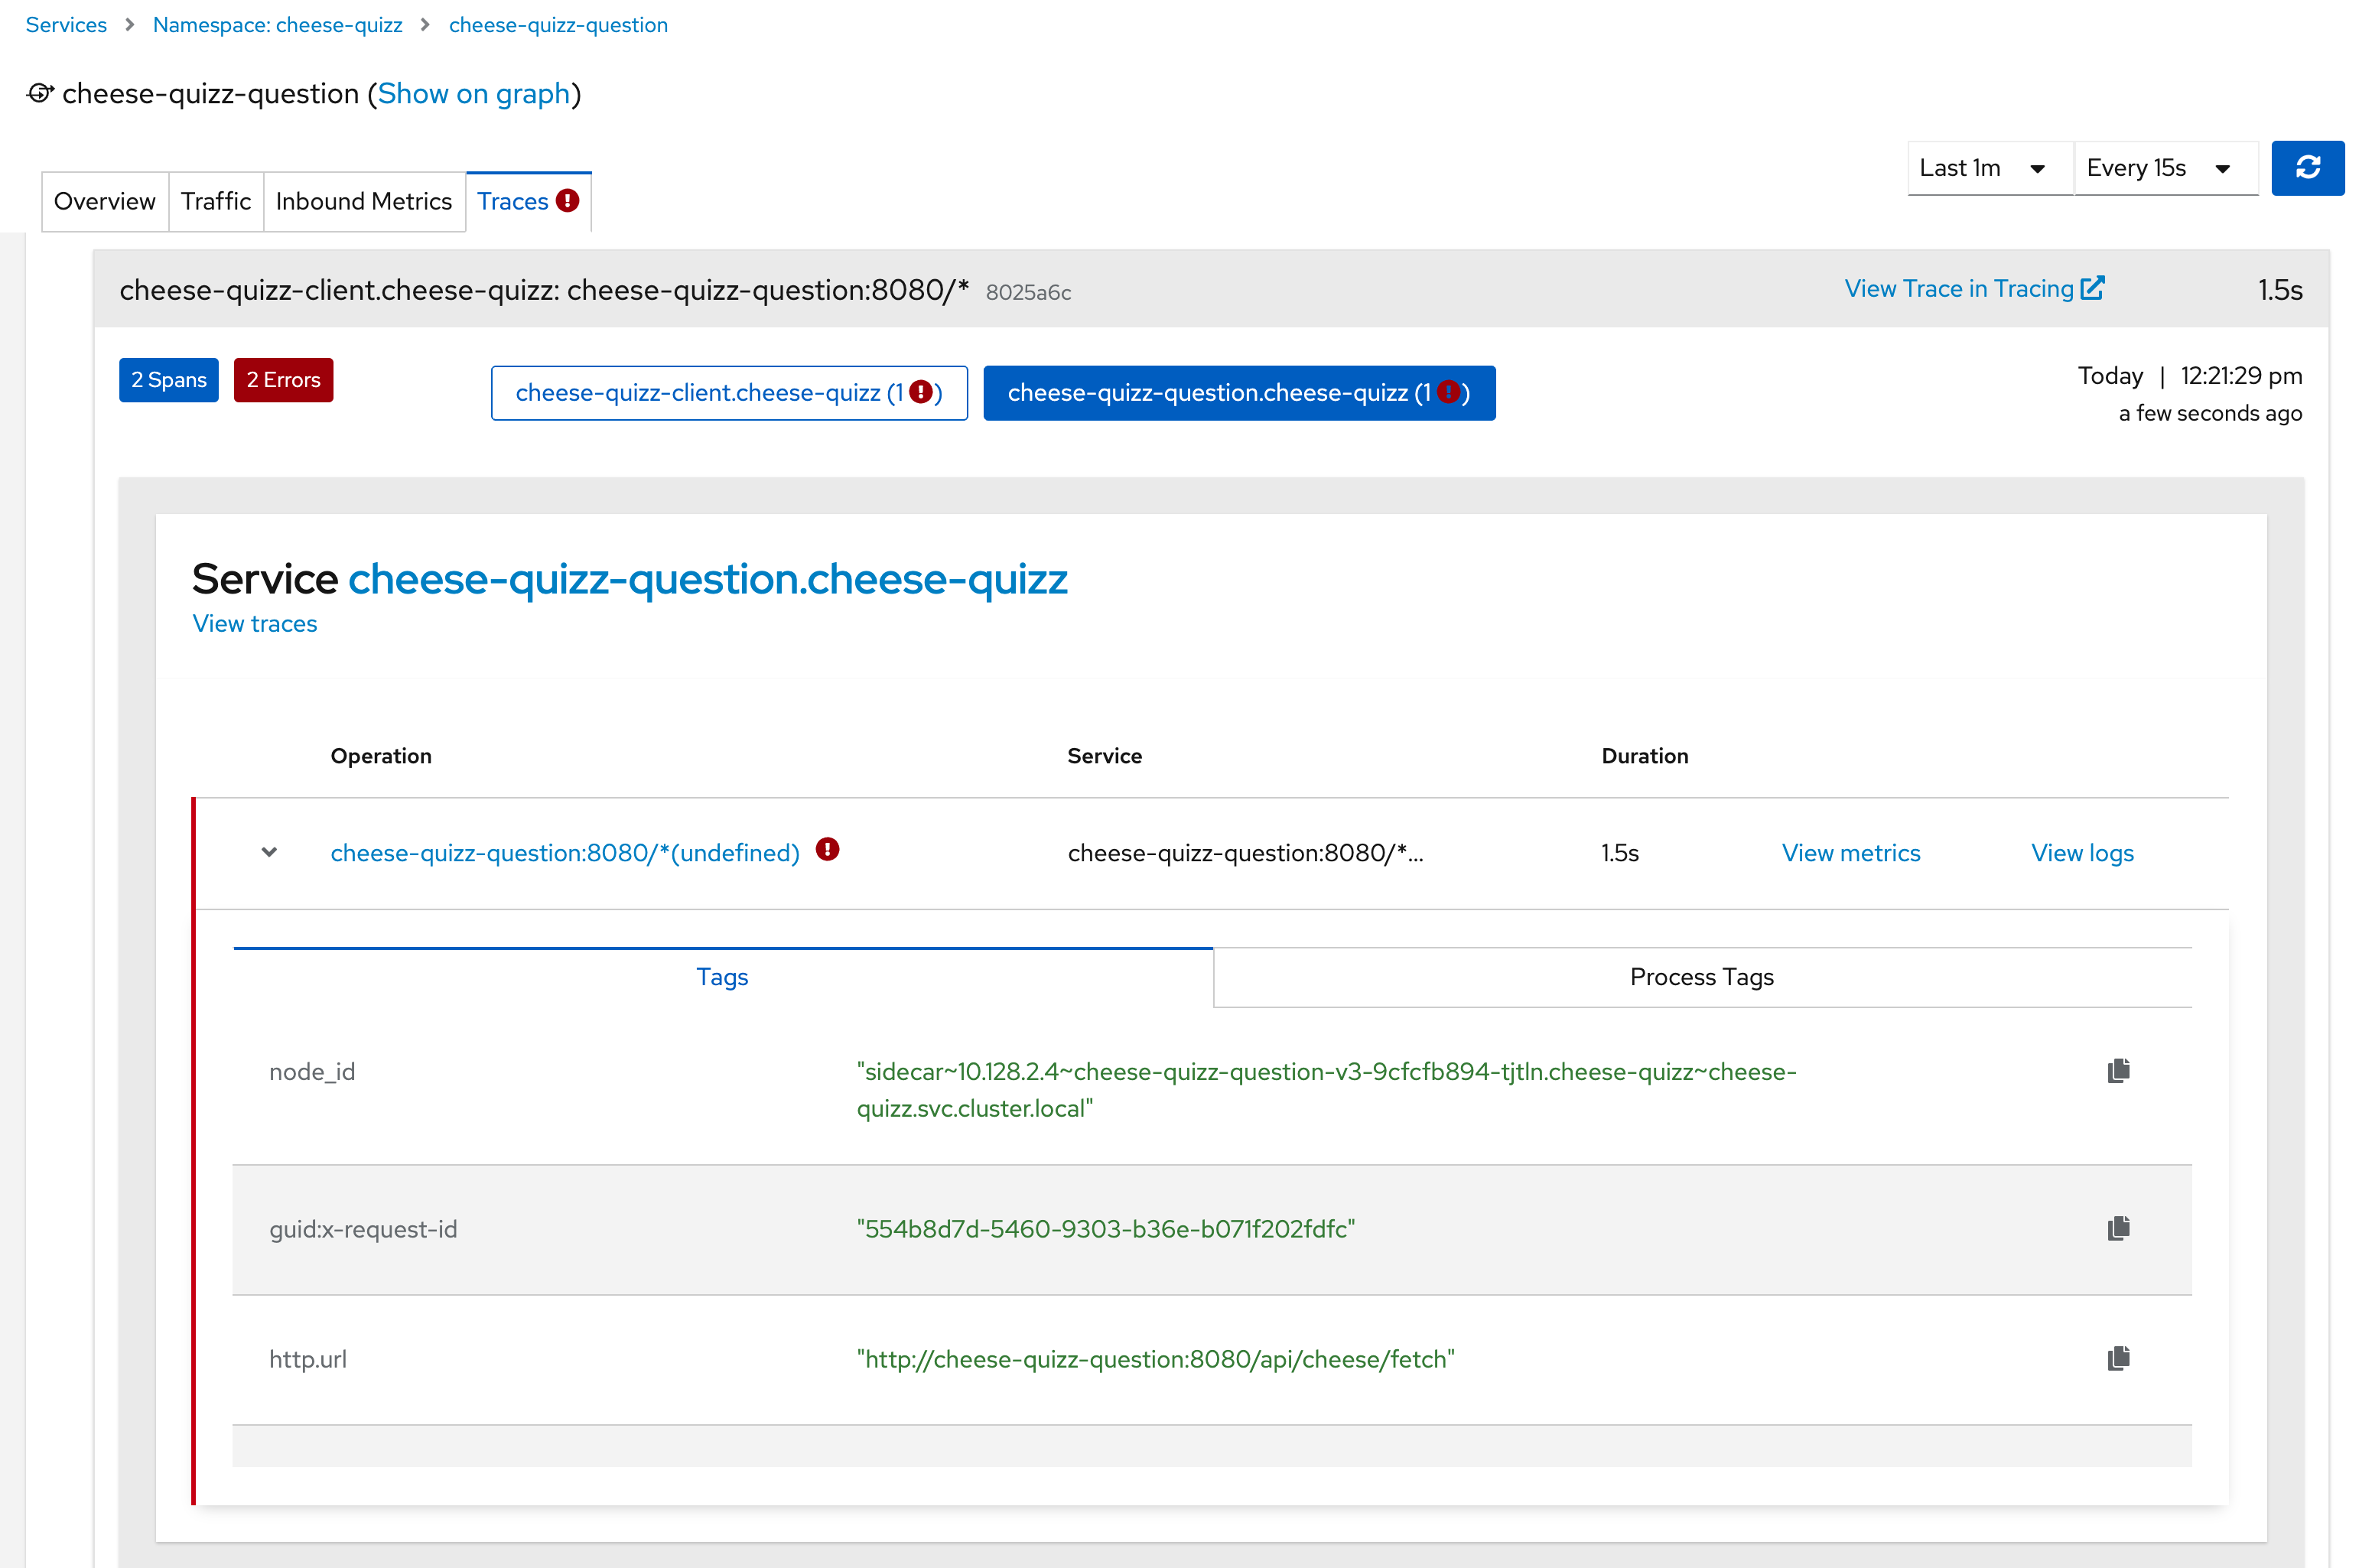Viewport: 2359px width, 1568px height.
Task: Click the Show on graph link
Action: [x=473, y=94]
